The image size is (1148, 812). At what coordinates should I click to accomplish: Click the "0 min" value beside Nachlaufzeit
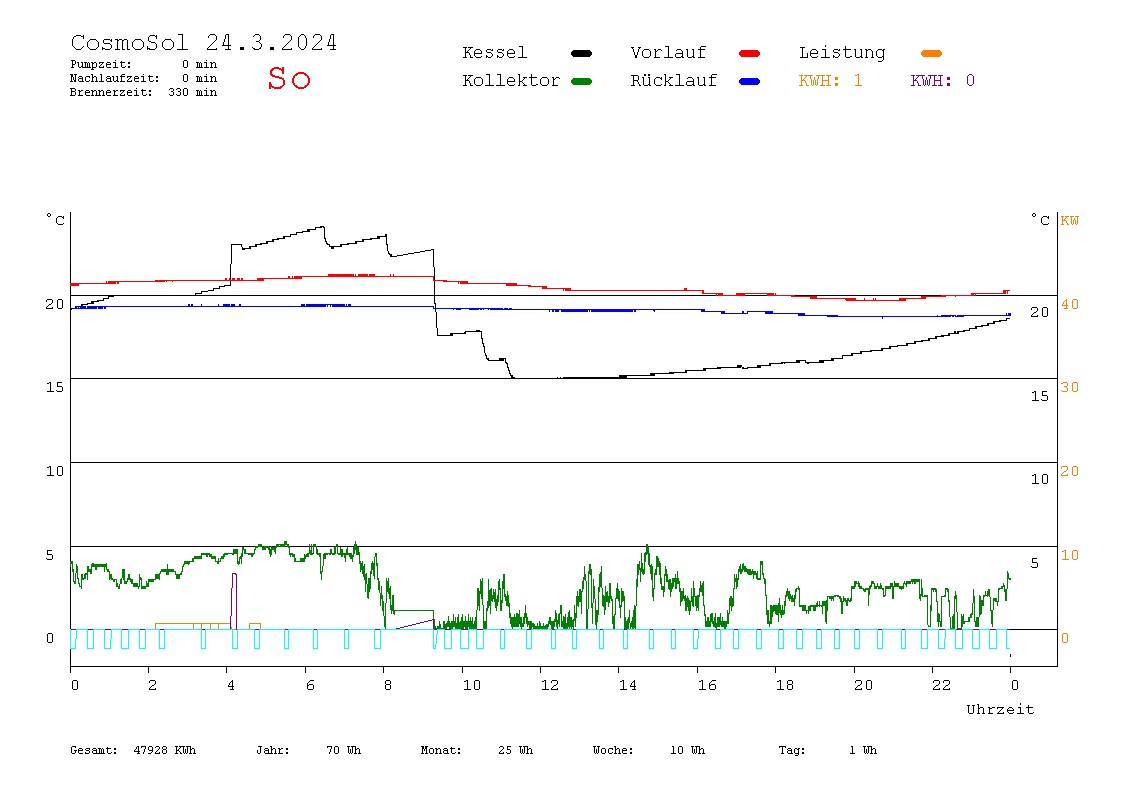pyautogui.click(x=199, y=78)
